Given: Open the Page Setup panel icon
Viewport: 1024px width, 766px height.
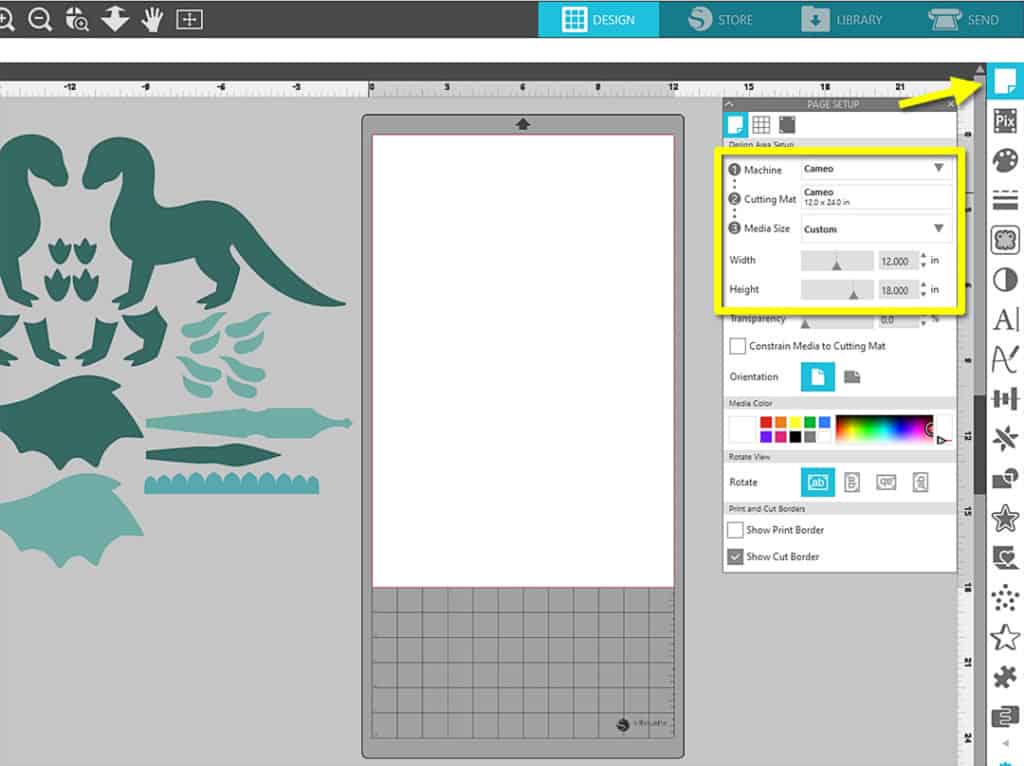Looking at the screenshot, I should point(1004,81).
